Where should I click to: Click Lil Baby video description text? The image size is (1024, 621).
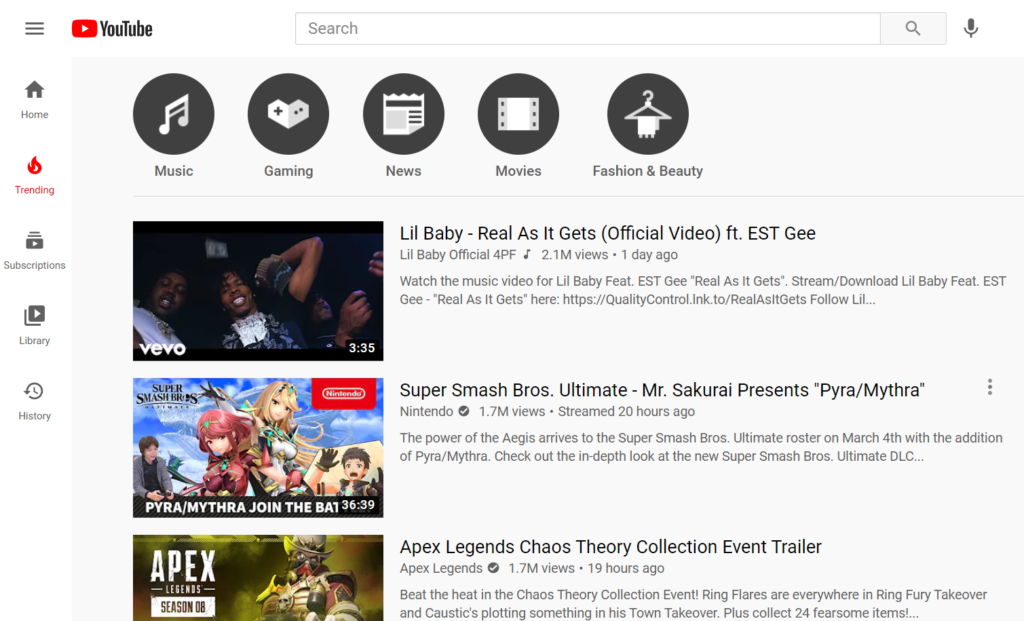click(703, 291)
